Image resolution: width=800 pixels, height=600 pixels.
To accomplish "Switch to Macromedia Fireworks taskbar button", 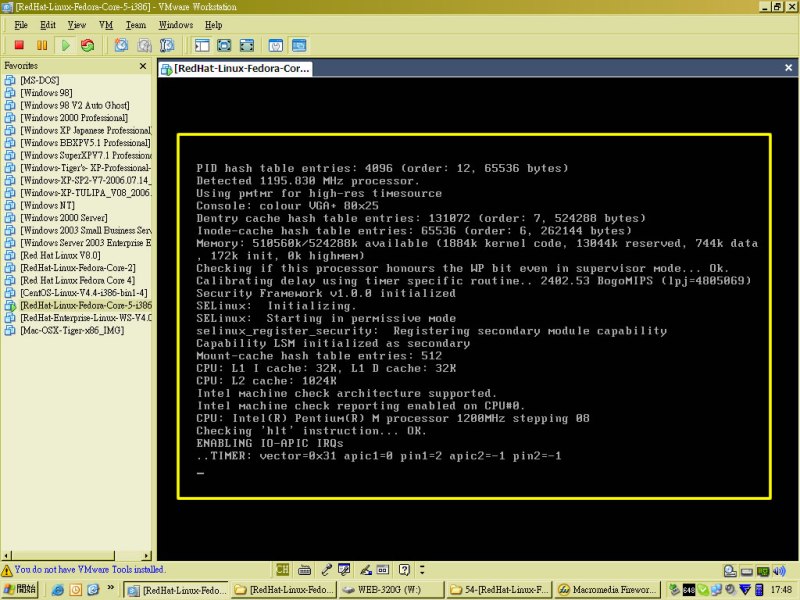I will point(608,590).
